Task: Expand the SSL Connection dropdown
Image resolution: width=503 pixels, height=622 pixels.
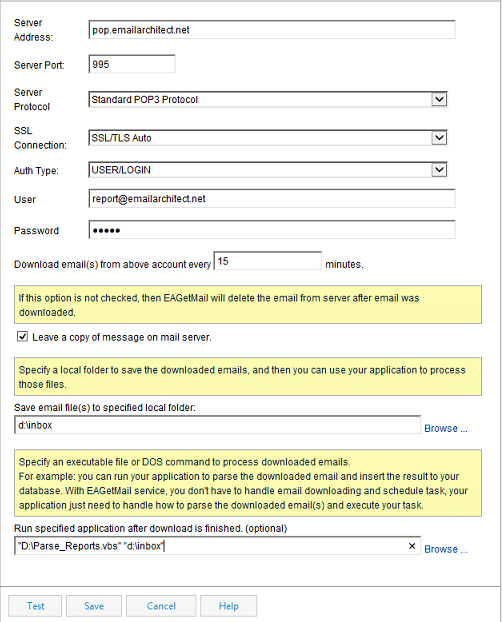Action: point(439,138)
